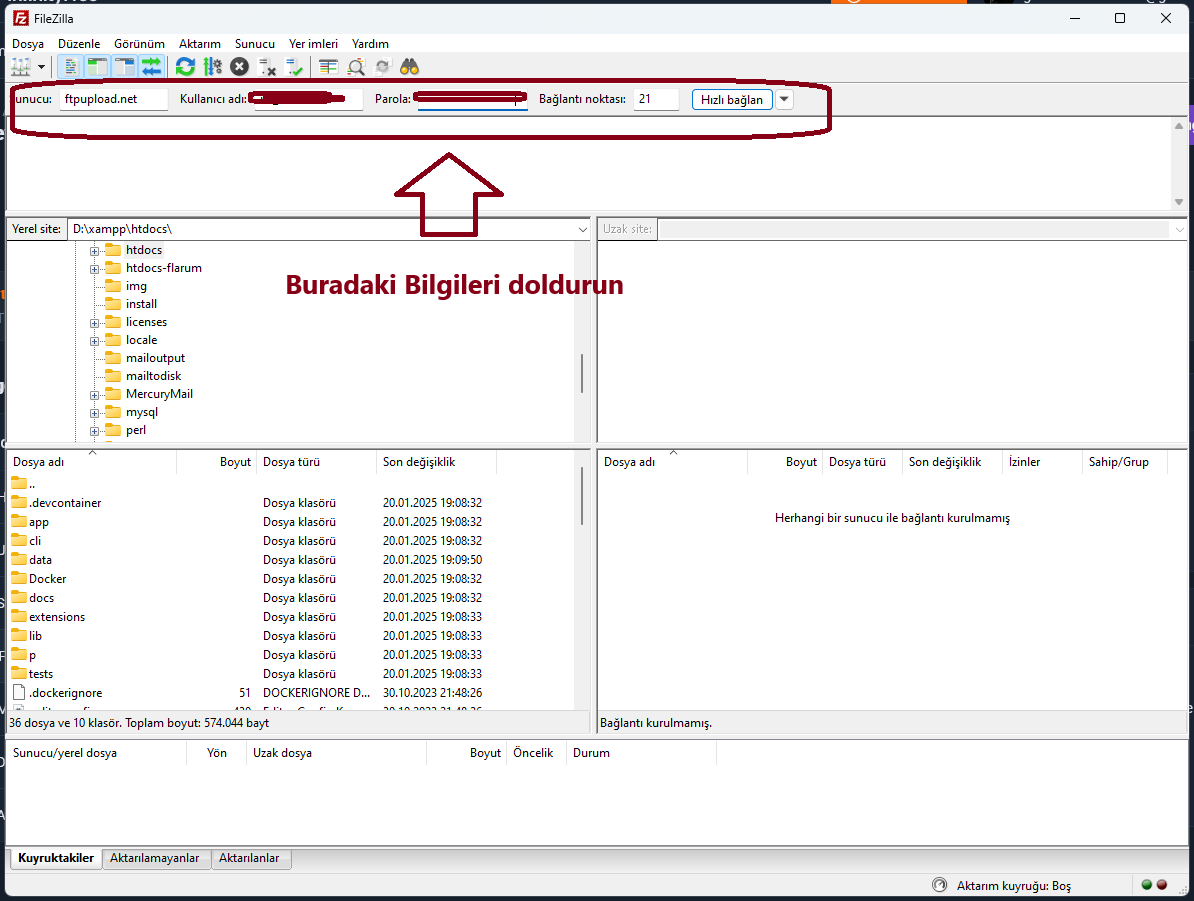The width and height of the screenshot is (1194, 901).
Task: Open the Sunucu menu
Action: [254, 44]
